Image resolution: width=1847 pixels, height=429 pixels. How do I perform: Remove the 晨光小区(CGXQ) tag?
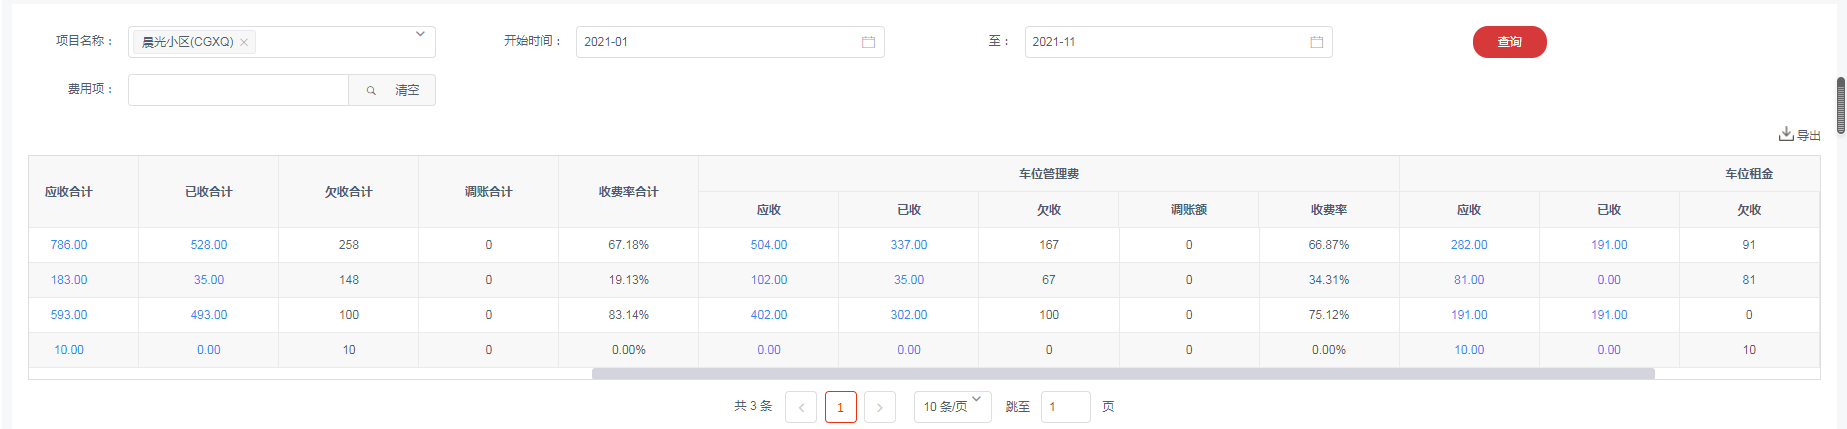tap(244, 42)
